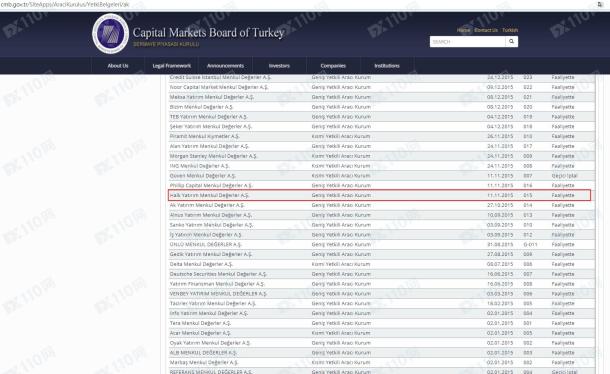Select Delta Menkul Değerler A.Ş. row
Viewport: 610px width, 374px height.
pyautogui.click(x=382, y=264)
